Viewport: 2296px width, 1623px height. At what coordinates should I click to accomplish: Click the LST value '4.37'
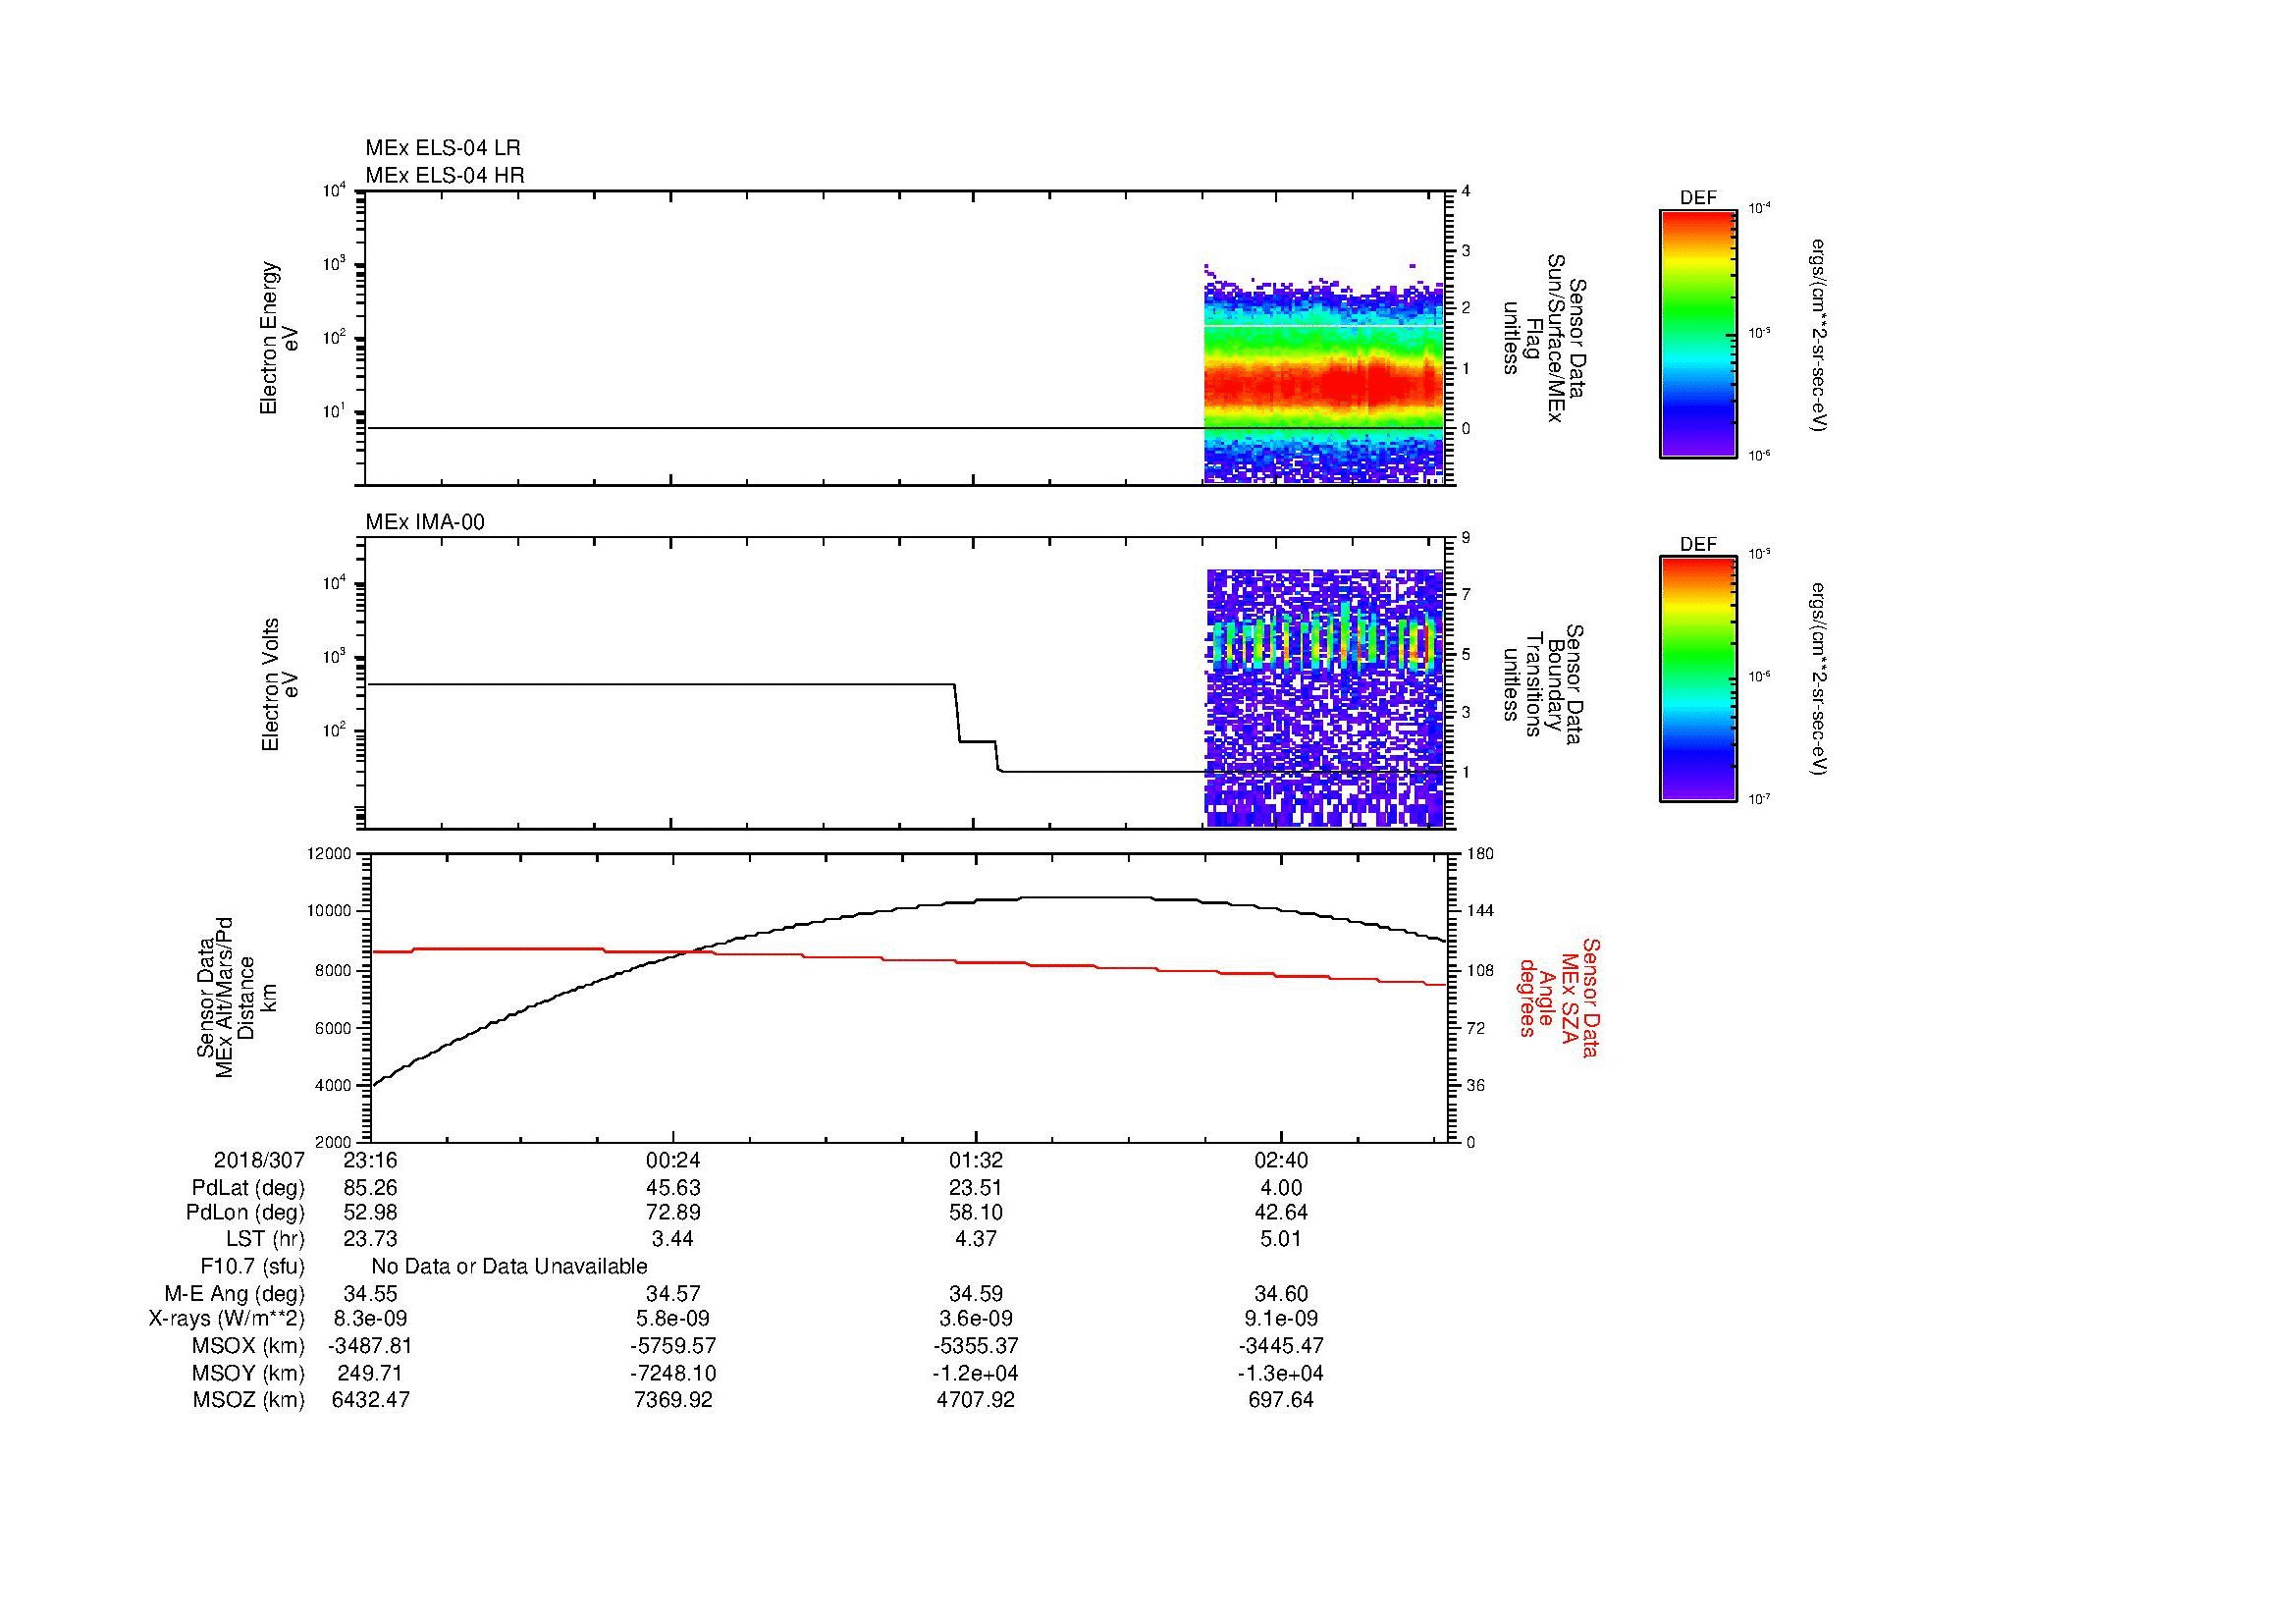[976, 1239]
